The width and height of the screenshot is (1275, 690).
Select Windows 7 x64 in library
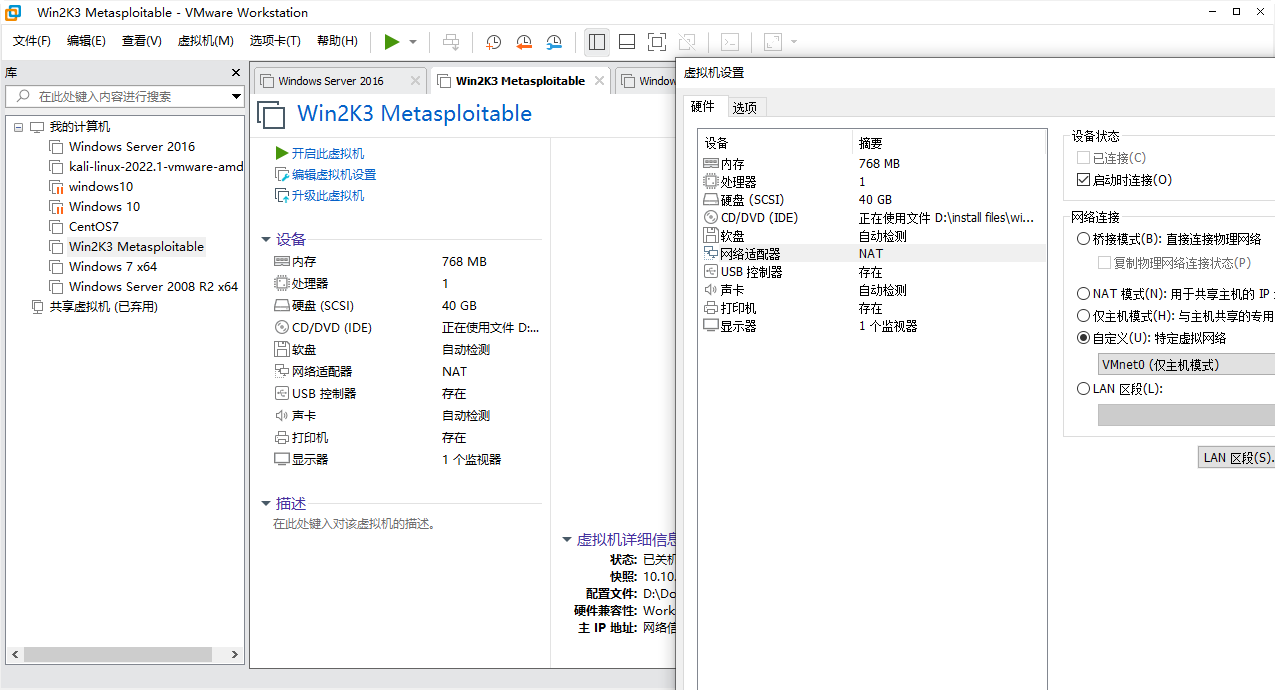pos(113,267)
